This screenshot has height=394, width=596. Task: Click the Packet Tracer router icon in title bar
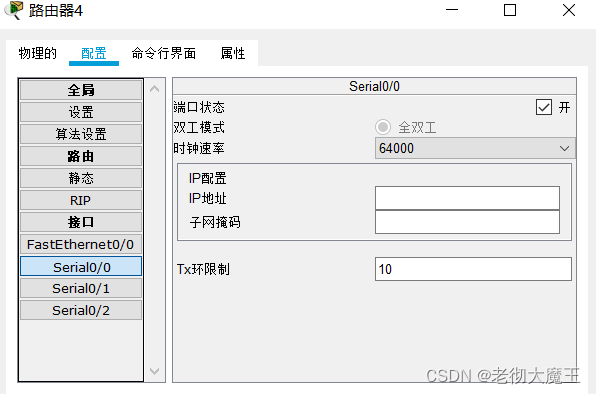tap(14, 10)
